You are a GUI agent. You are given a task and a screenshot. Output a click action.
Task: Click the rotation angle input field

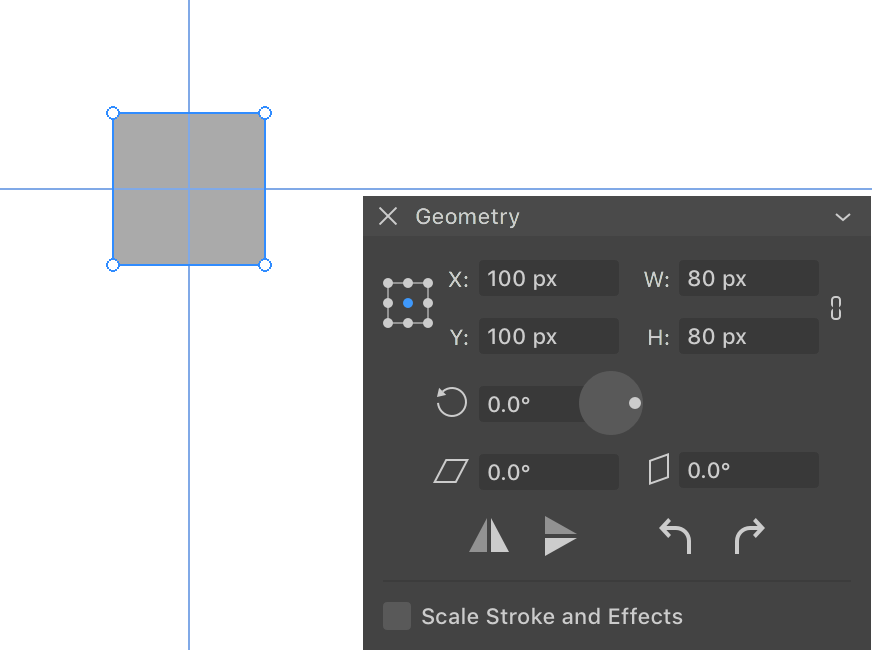(529, 404)
